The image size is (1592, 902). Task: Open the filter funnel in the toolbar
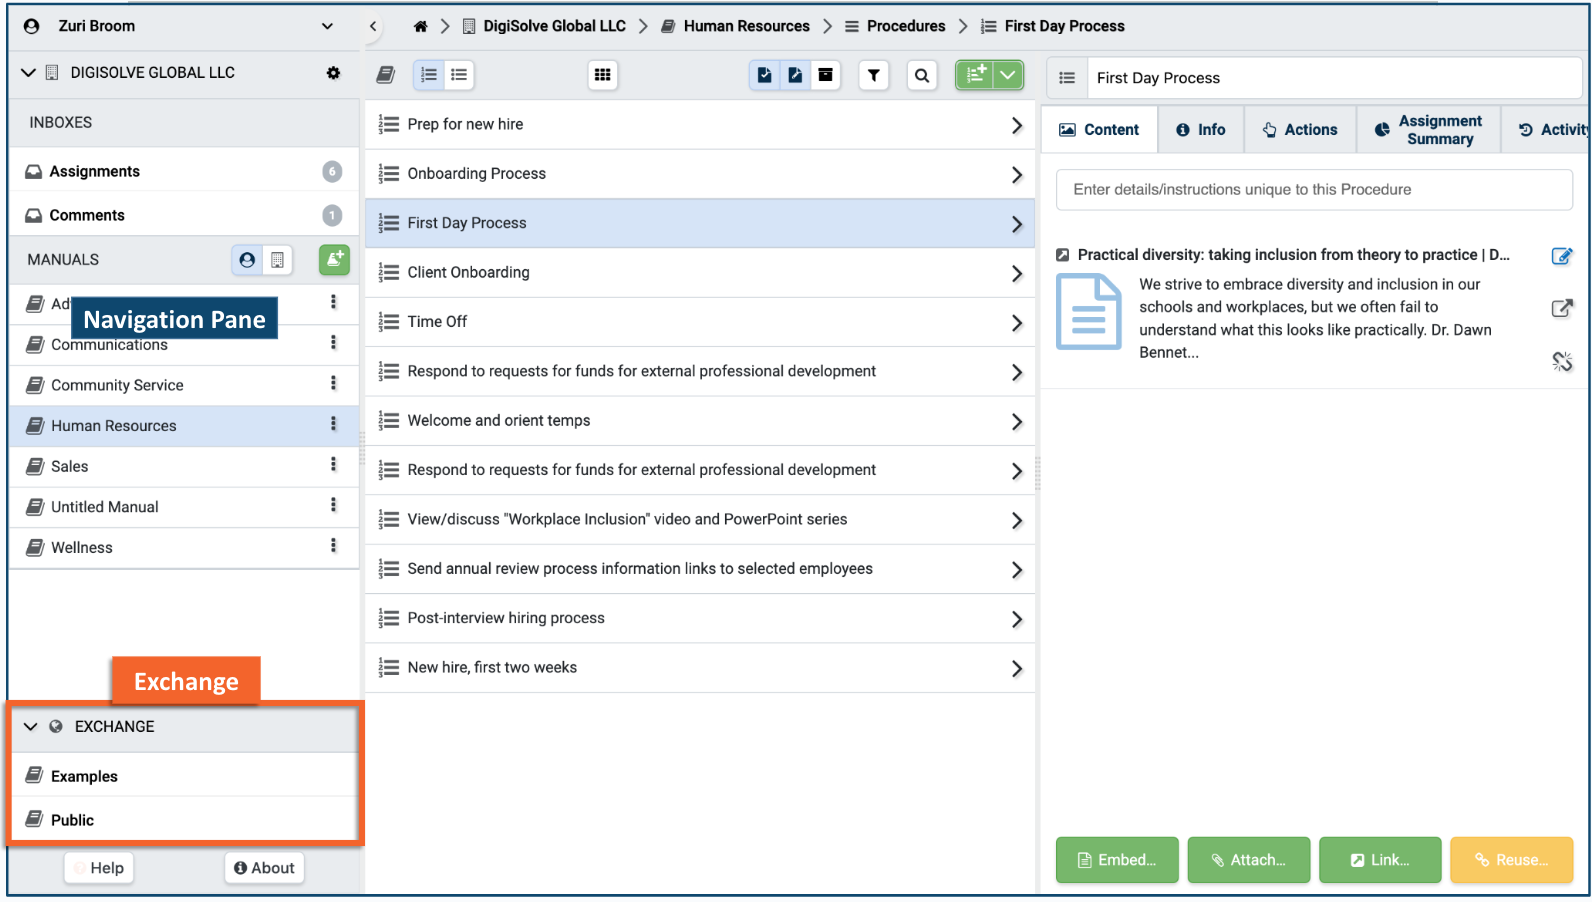[873, 75]
